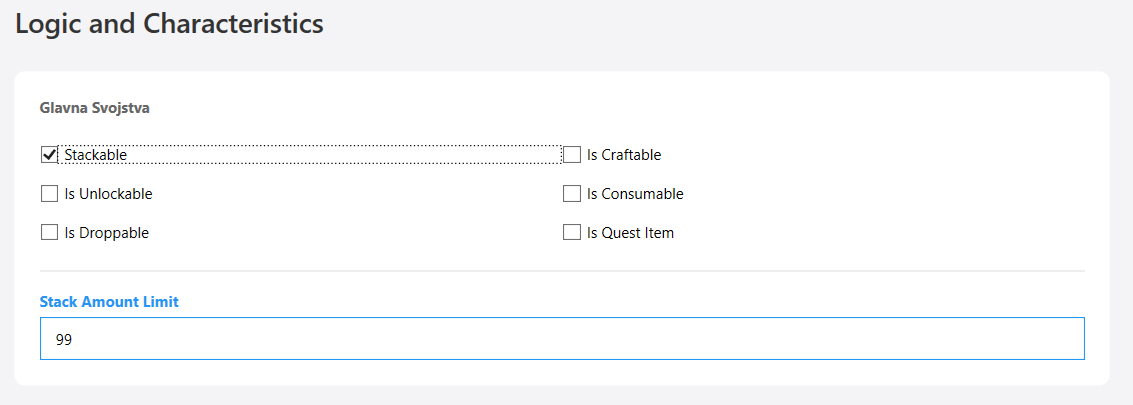1133x405 pixels.
Task: Tick the Is Droppable checkbox
Action: pyautogui.click(x=49, y=233)
